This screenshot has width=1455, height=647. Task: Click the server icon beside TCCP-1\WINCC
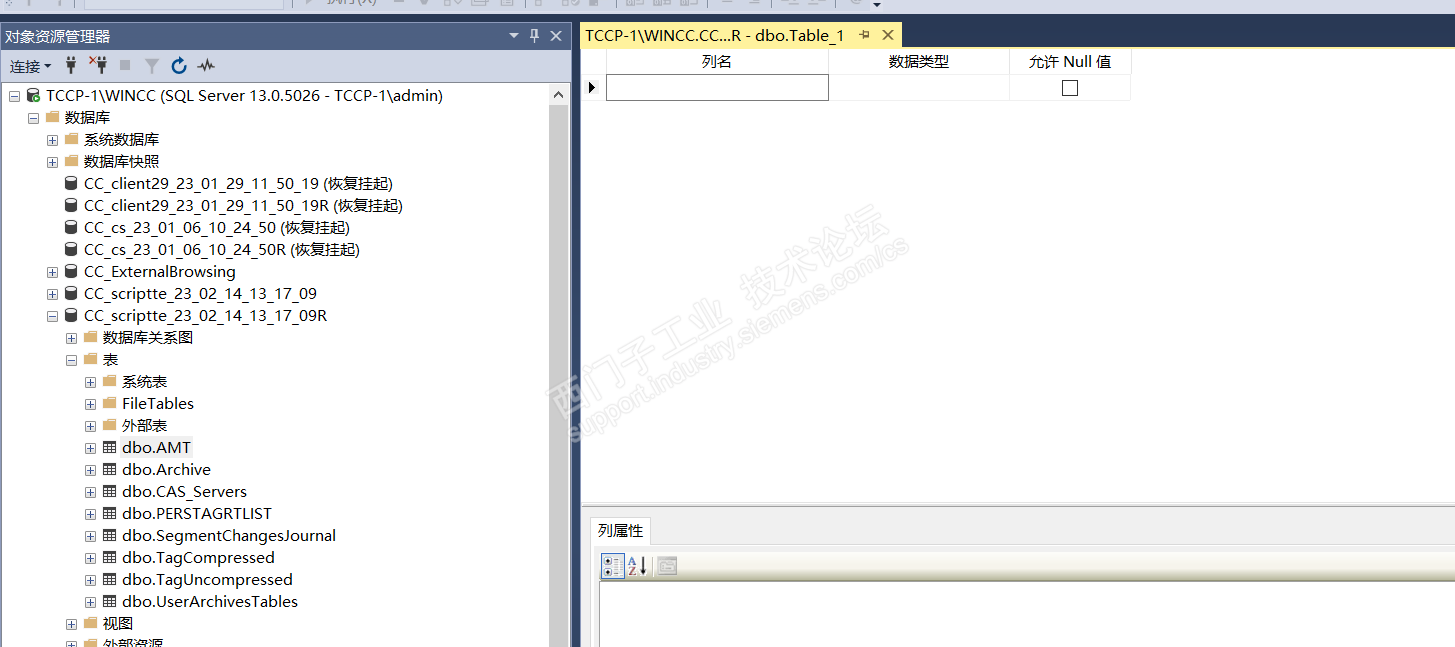click(x=33, y=96)
